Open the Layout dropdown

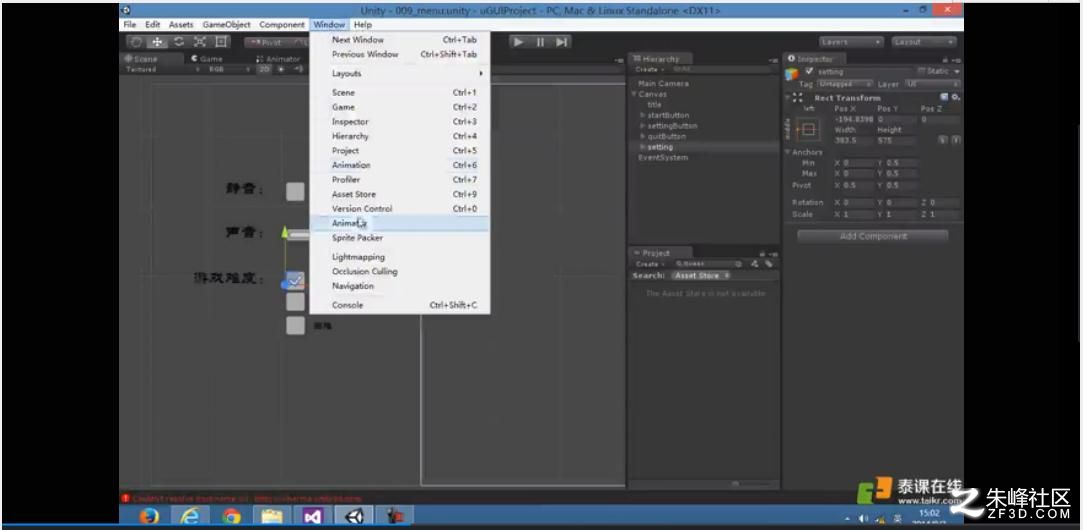coord(924,42)
